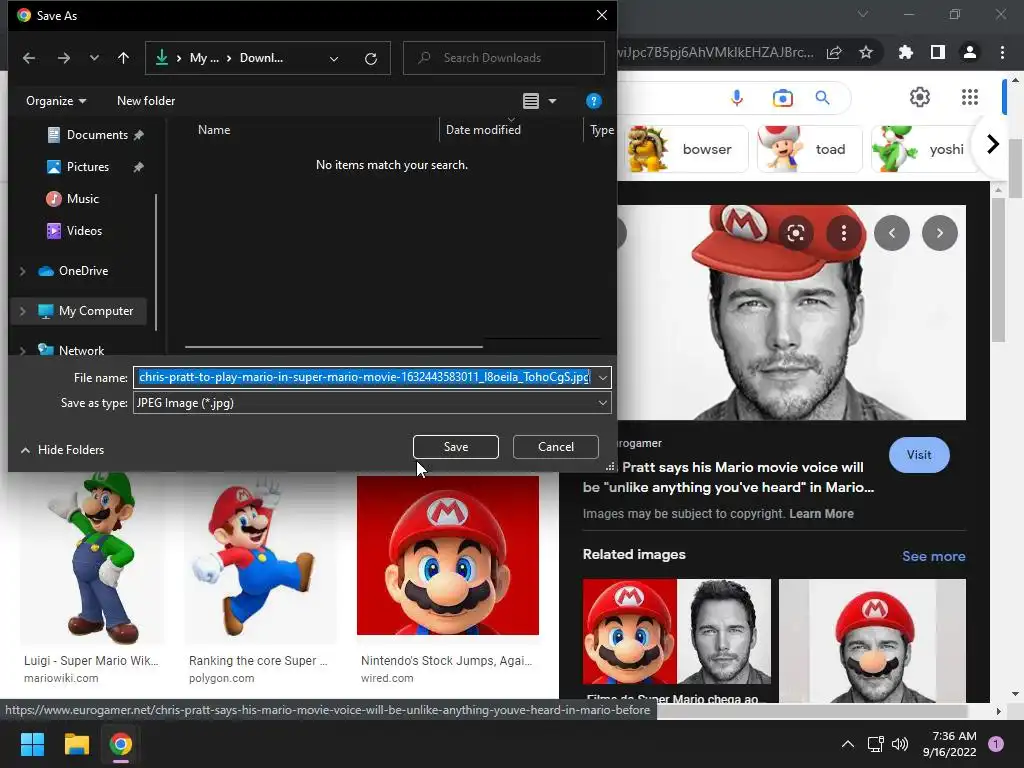This screenshot has height=768, width=1024.
Task: Click the Cancel button
Action: coord(556,447)
